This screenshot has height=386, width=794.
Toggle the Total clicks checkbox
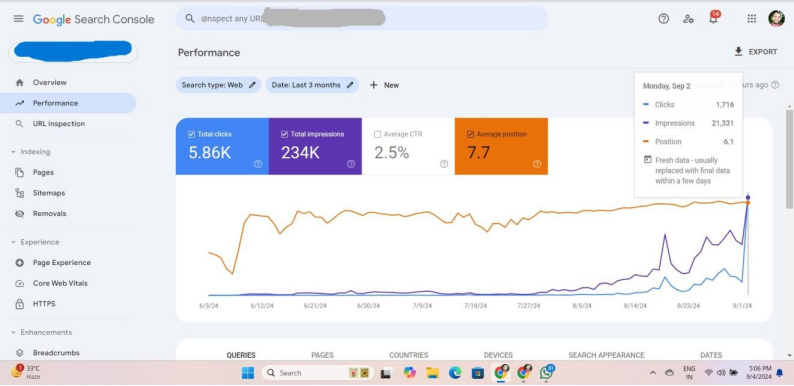pyautogui.click(x=191, y=134)
